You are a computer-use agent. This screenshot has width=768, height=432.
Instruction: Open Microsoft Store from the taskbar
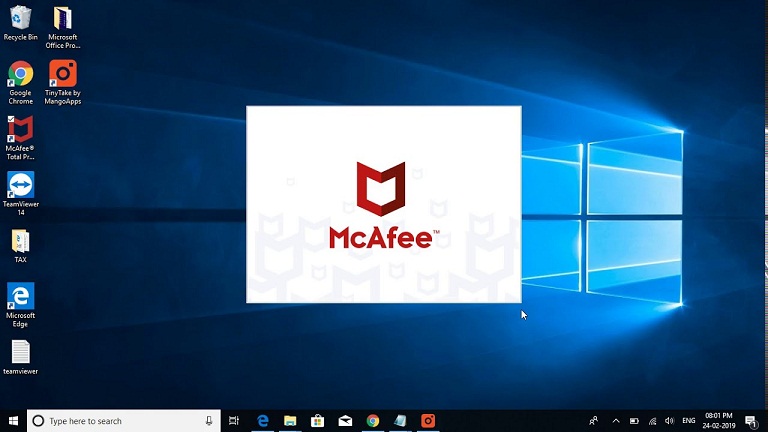[317, 421]
